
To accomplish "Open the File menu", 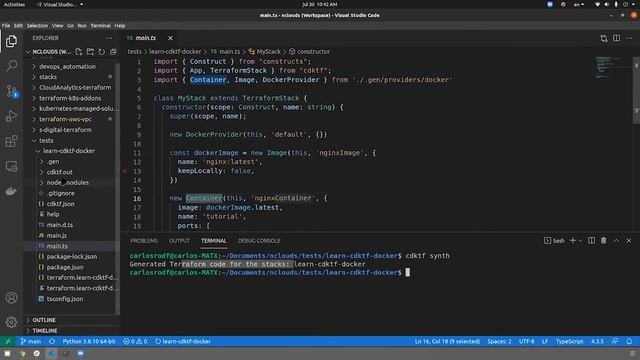I will (6, 26).
